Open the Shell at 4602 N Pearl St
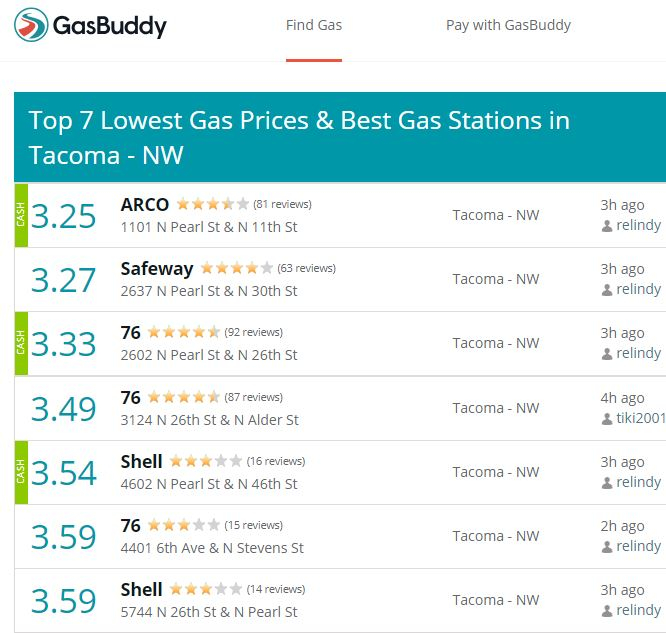This screenshot has width=666, height=633. (x=141, y=462)
